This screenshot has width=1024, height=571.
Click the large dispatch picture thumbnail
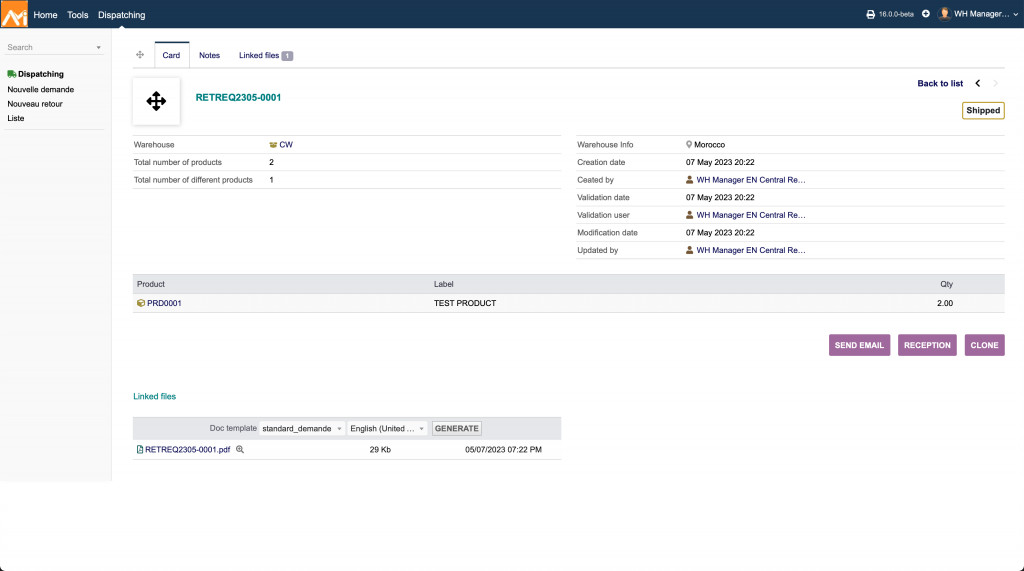tap(156, 101)
